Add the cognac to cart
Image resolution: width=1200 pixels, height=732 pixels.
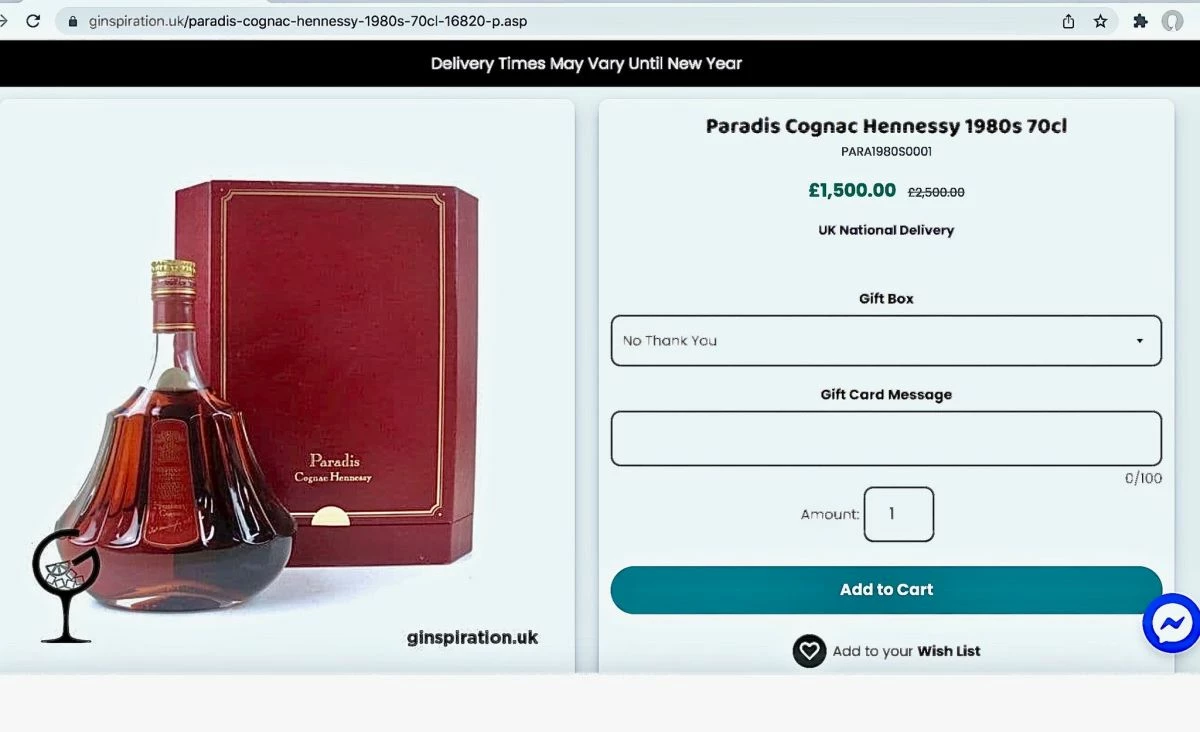click(886, 590)
